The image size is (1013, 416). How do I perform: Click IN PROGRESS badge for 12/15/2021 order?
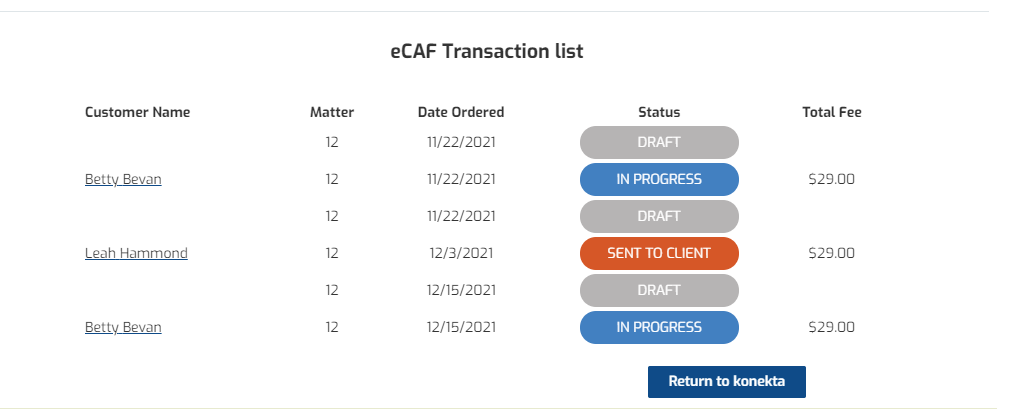(659, 327)
